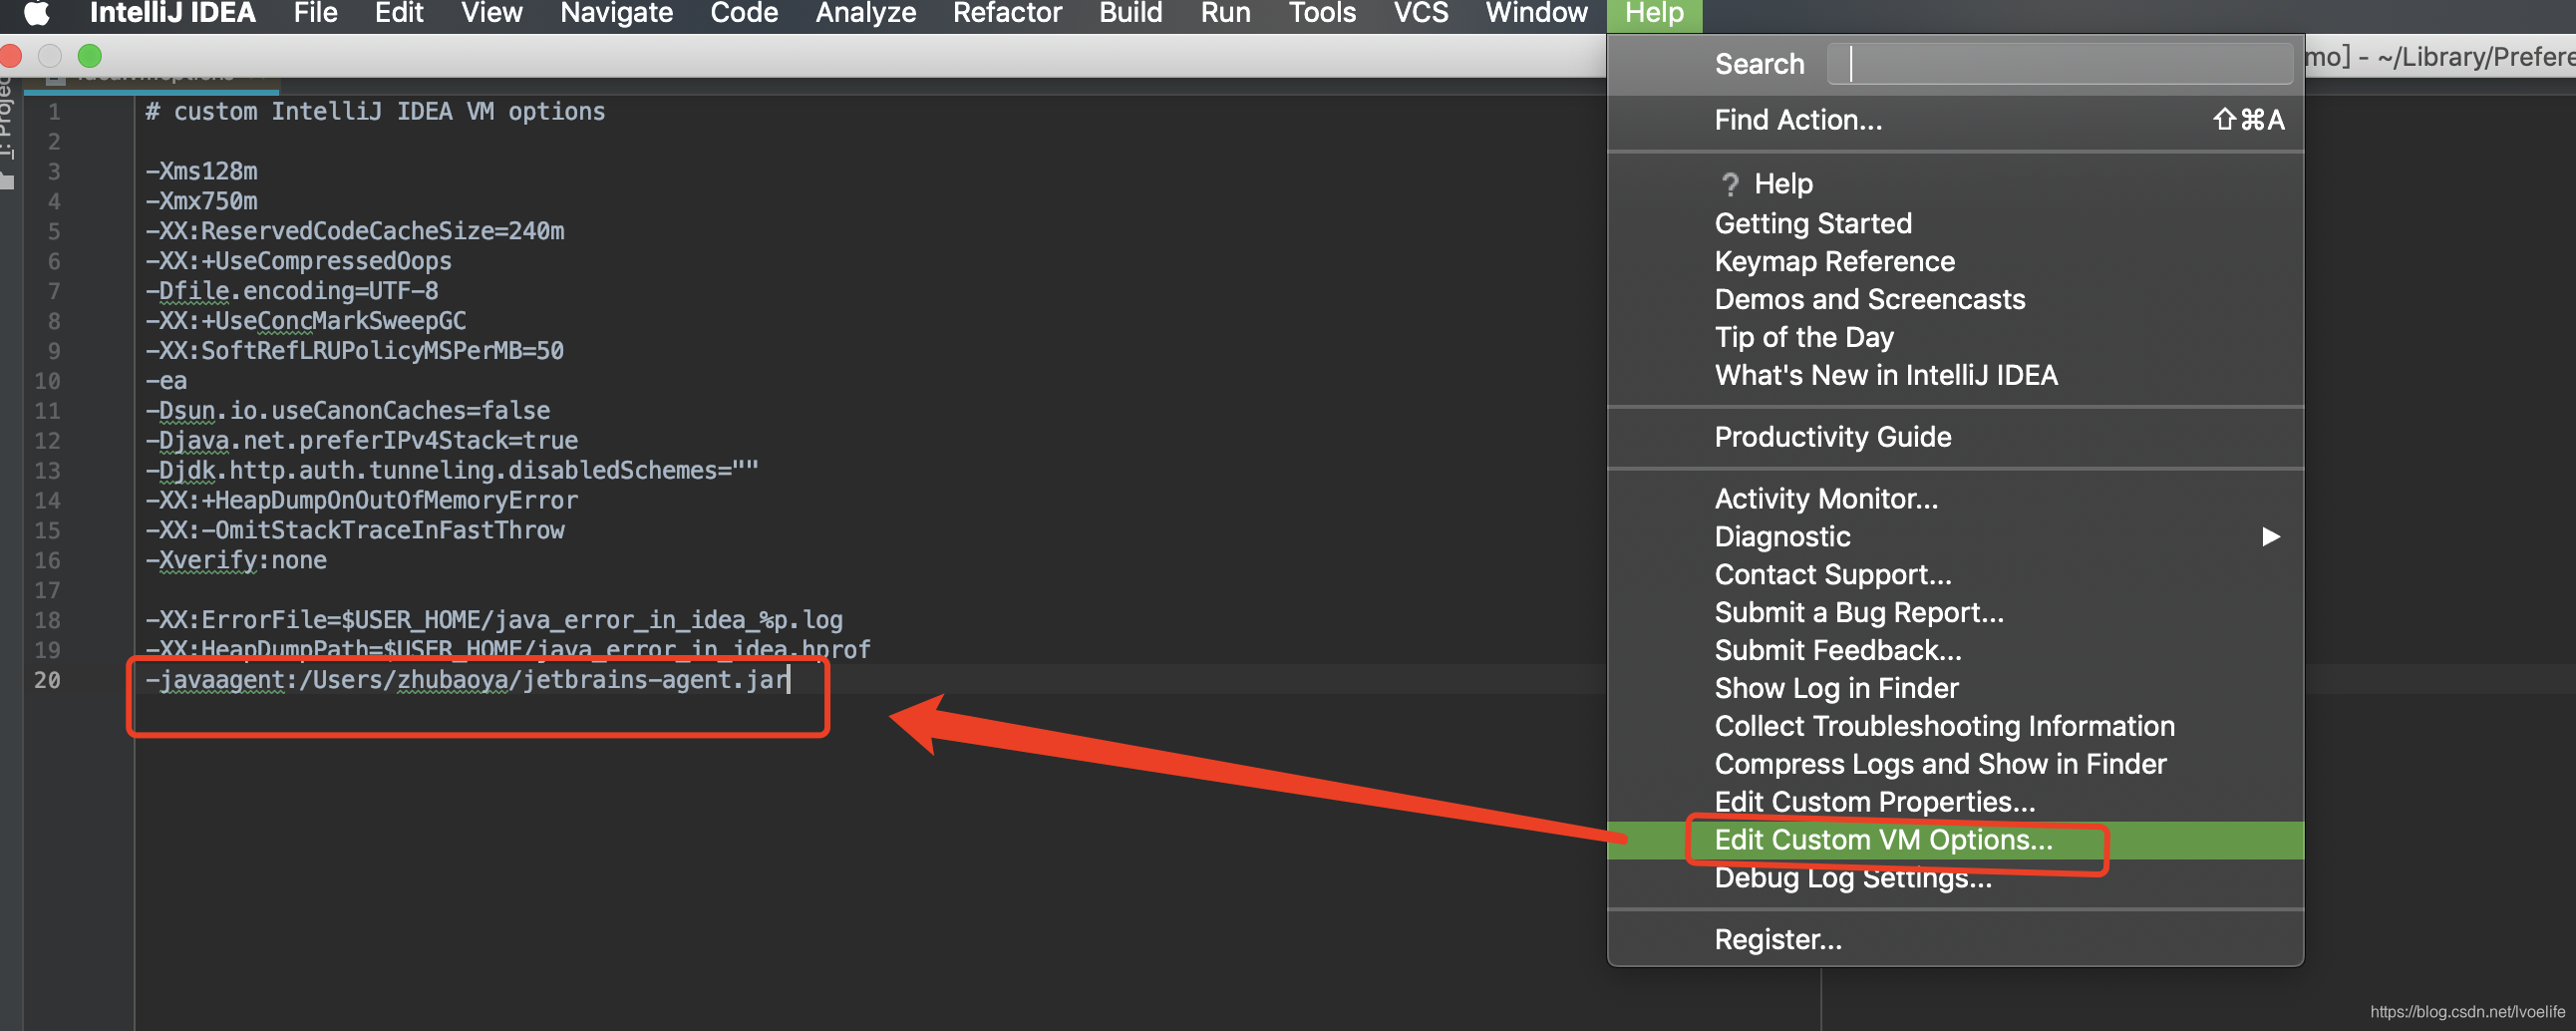The width and height of the screenshot is (2576, 1031).
Task: Select Show Log in Finder
Action: pyautogui.click(x=1955, y=689)
